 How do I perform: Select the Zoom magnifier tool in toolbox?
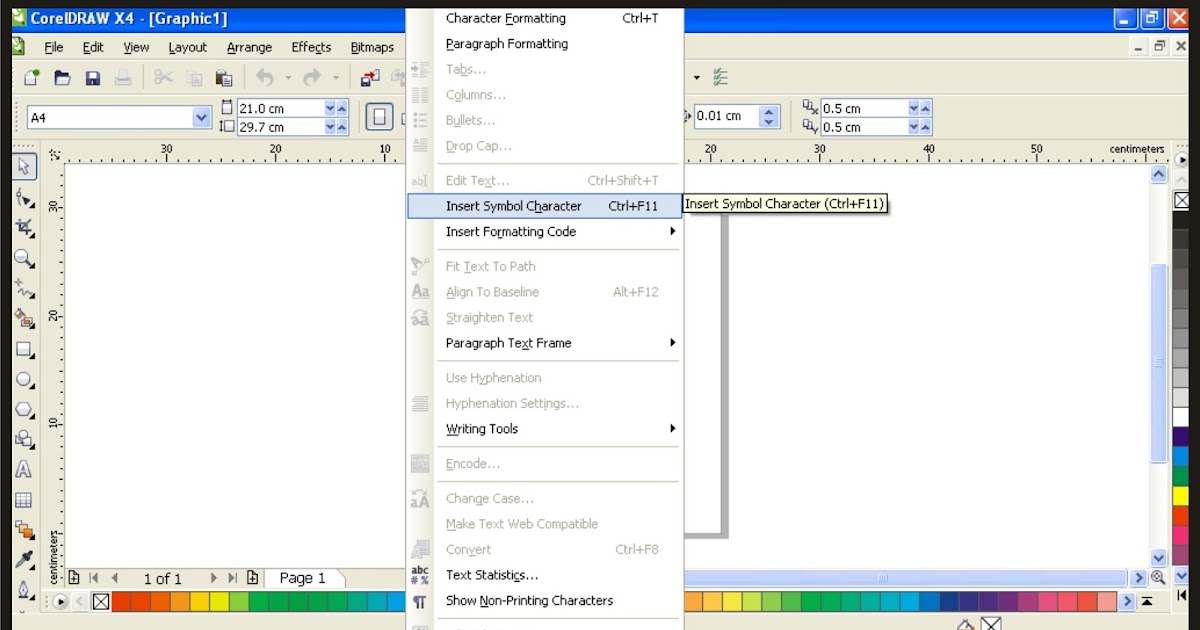[x=25, y=258]
